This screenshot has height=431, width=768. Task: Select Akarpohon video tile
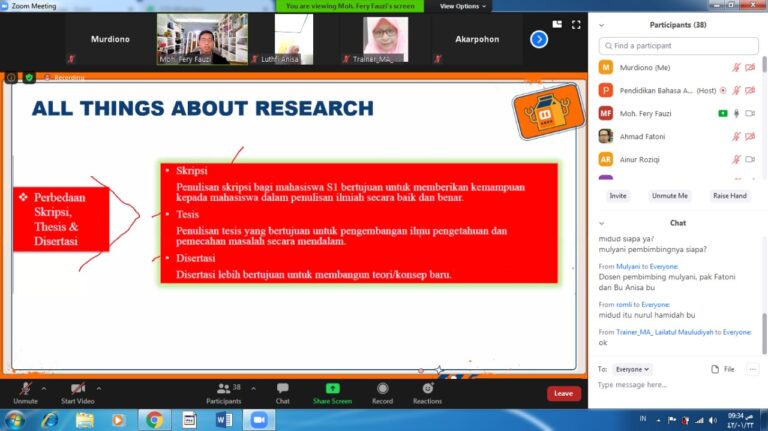477,39
